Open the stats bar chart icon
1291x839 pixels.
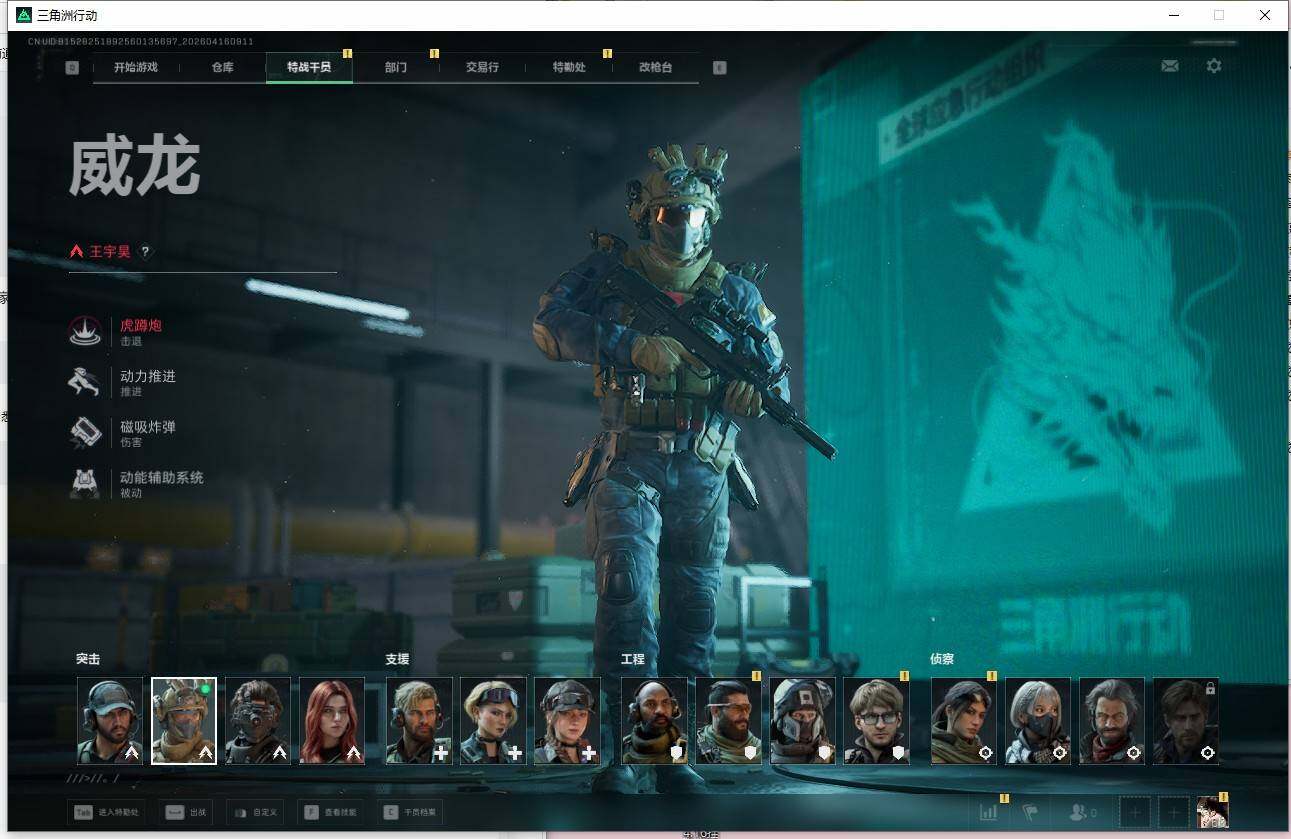click(989, 812)
